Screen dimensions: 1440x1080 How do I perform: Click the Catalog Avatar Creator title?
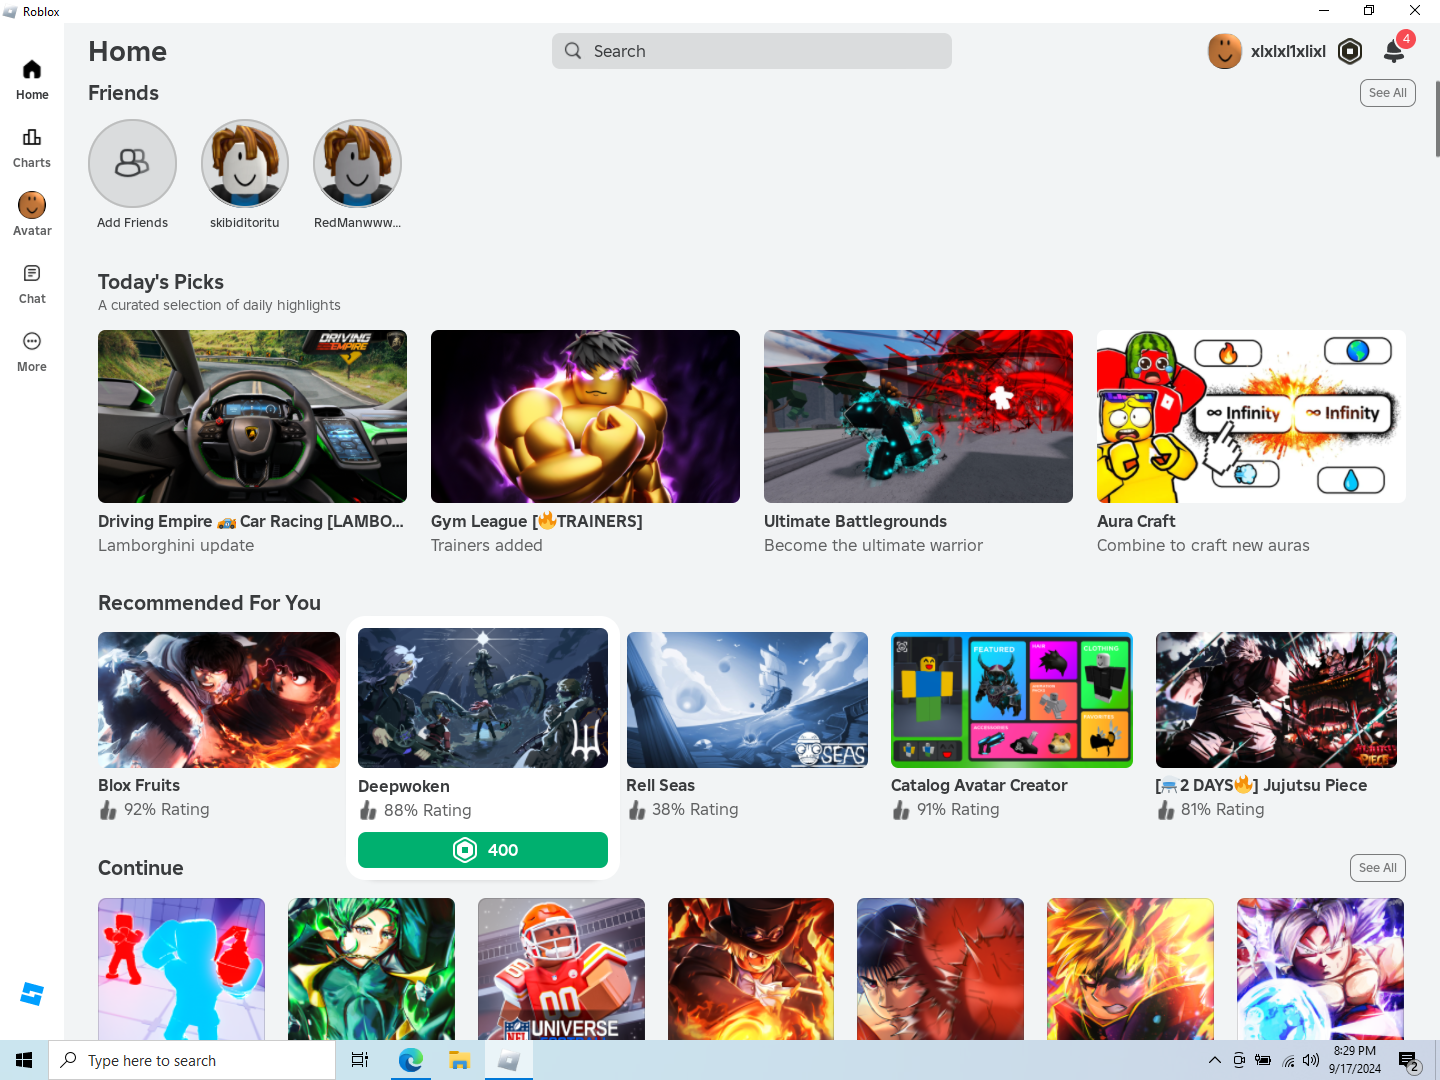[x=979, y=785]
